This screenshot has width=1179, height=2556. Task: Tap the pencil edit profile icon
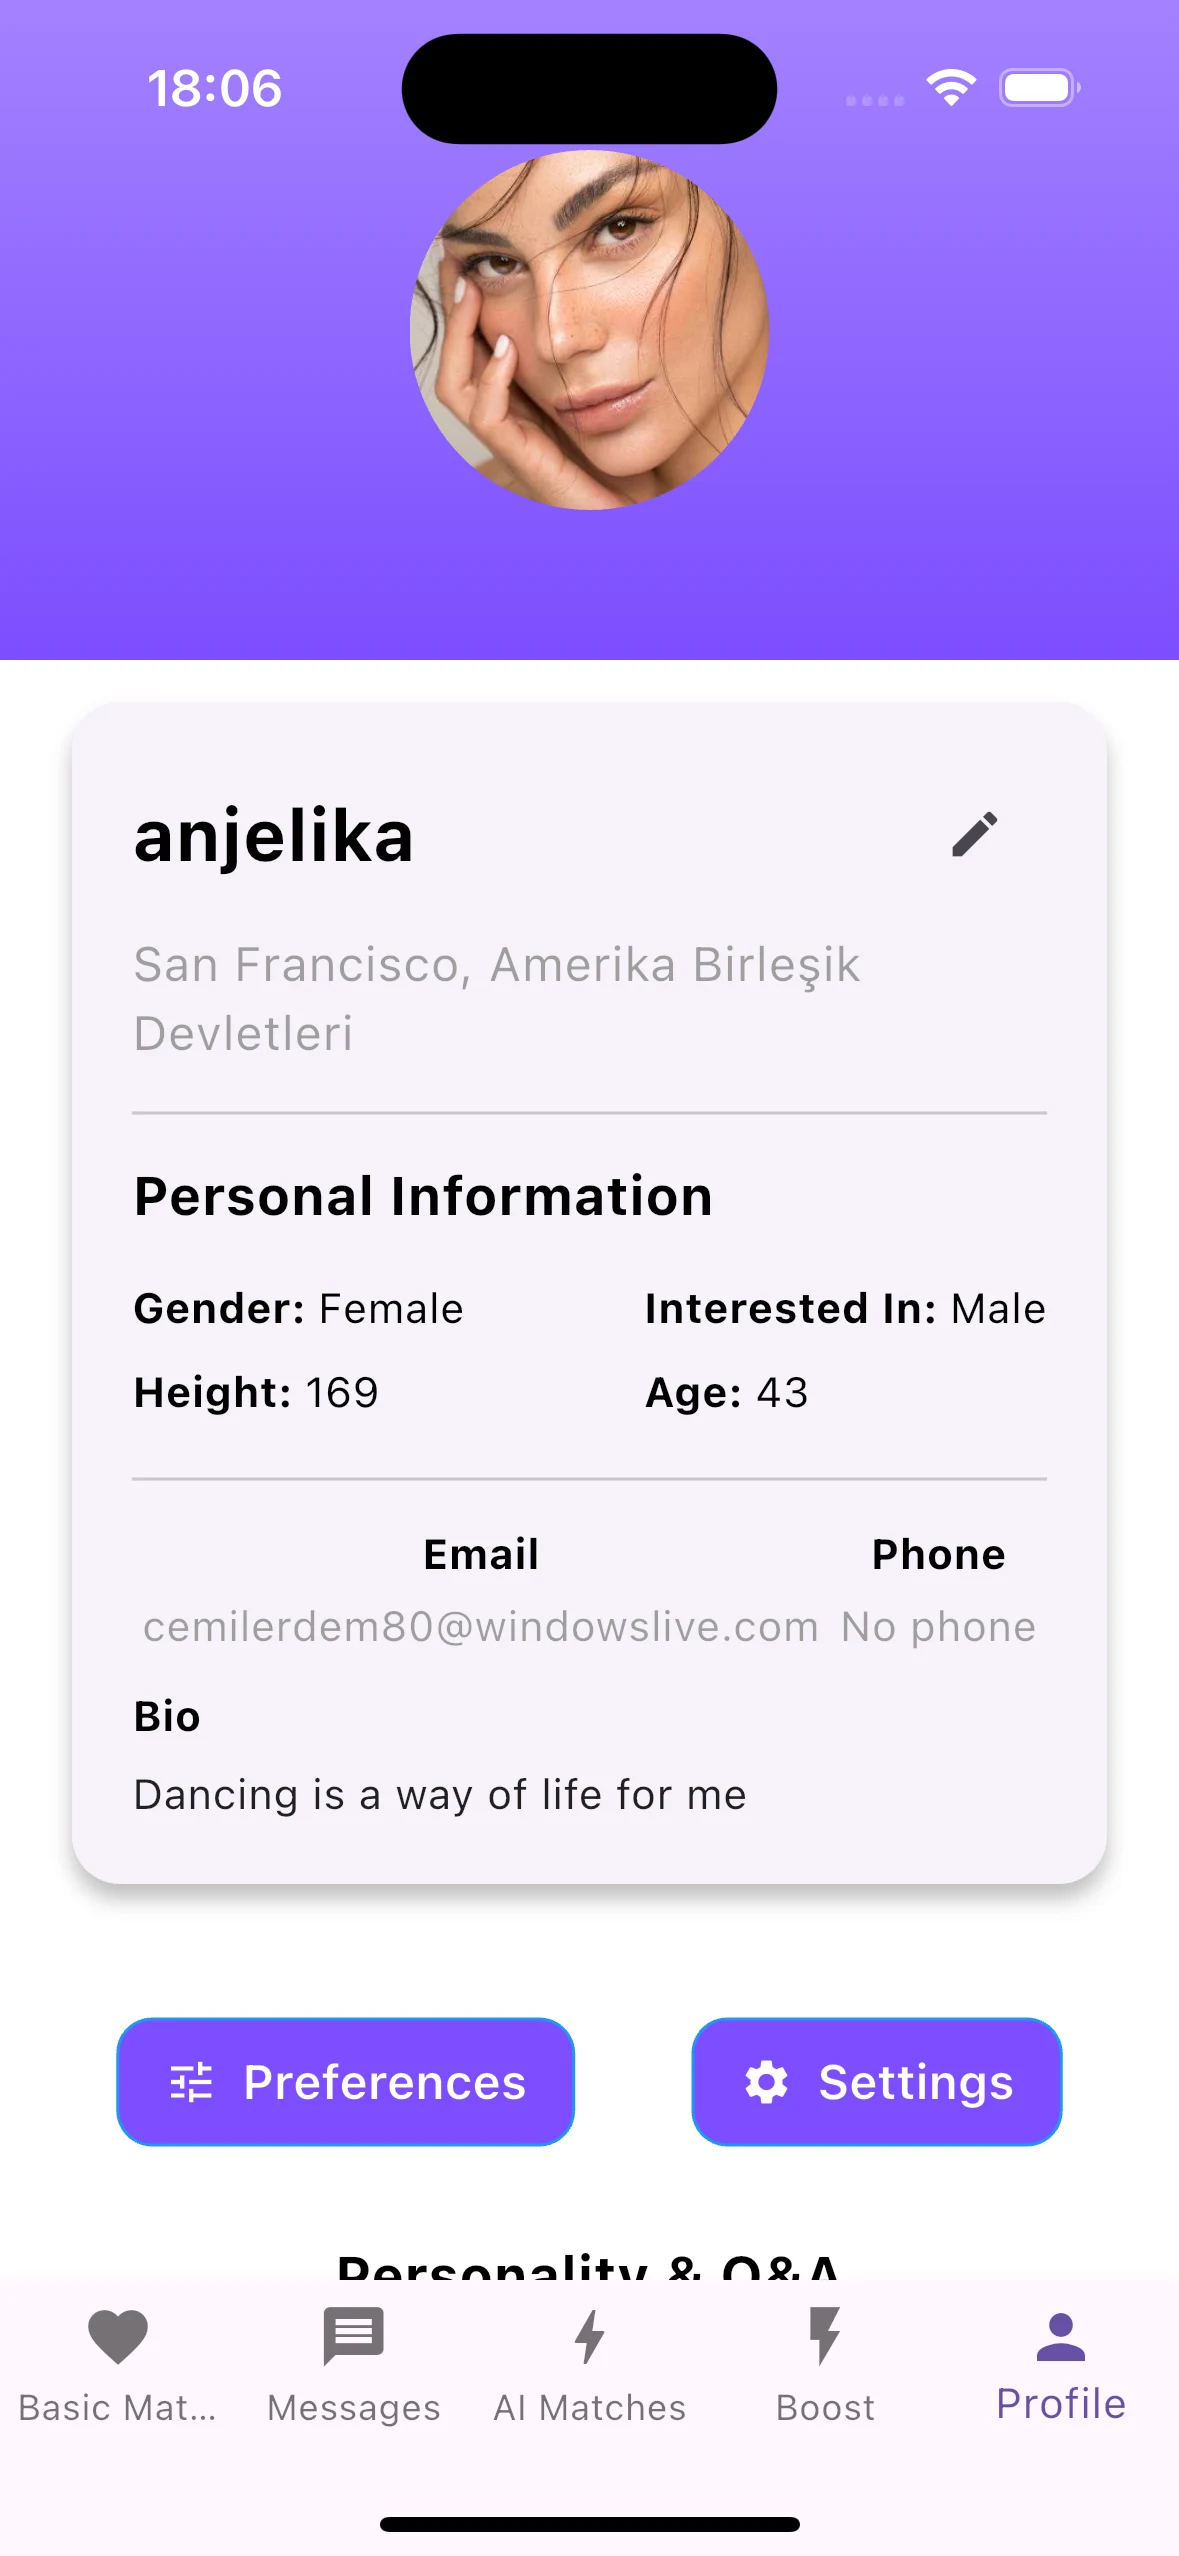tap(974, 834)
